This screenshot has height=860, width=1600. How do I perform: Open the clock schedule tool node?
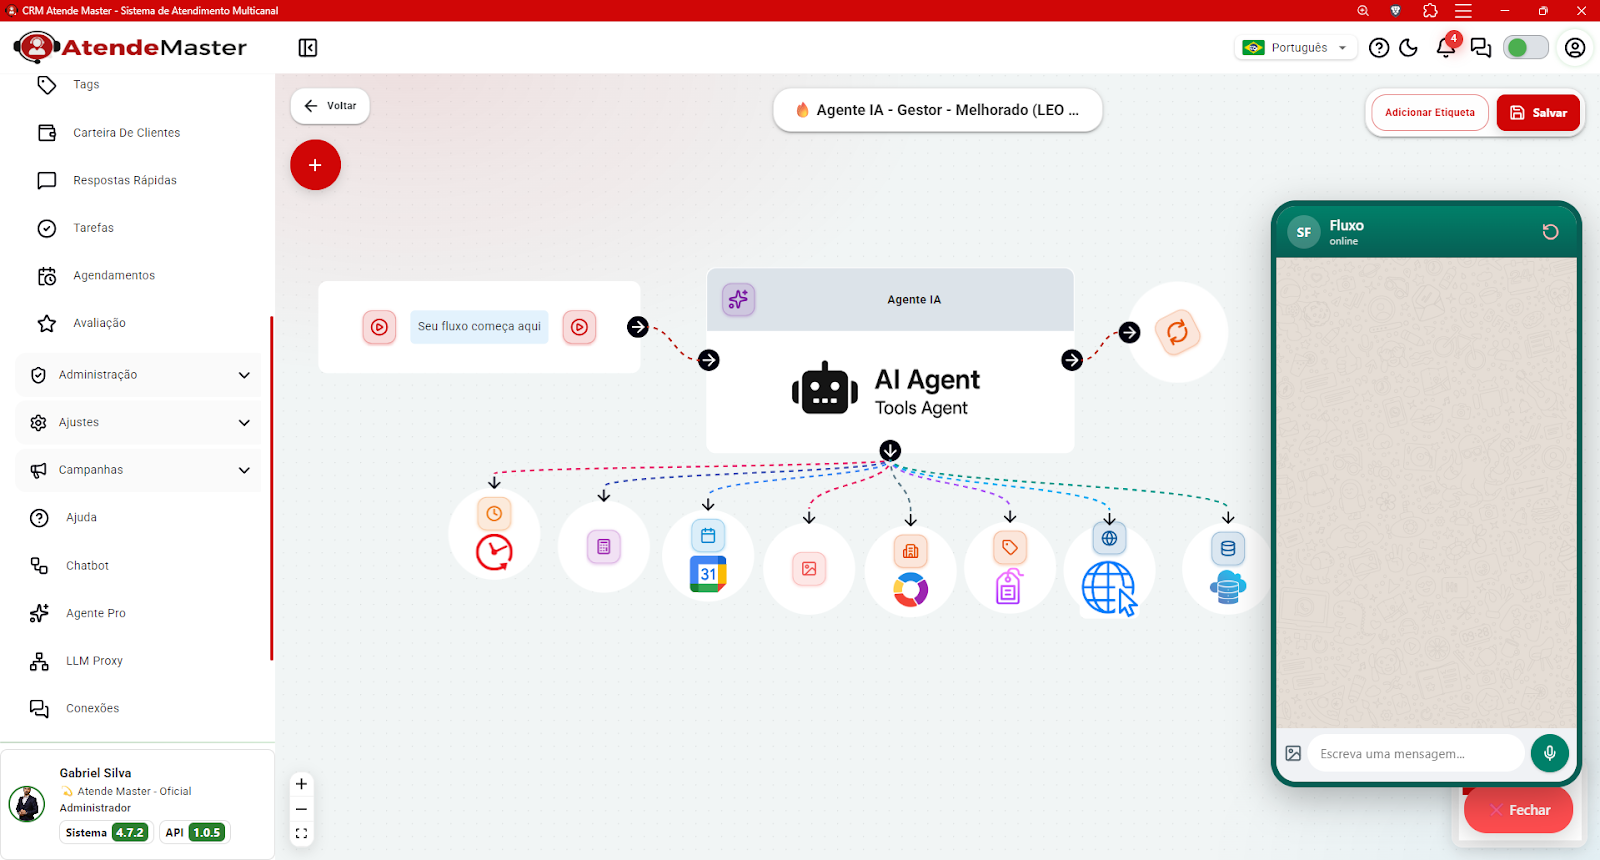494,533
